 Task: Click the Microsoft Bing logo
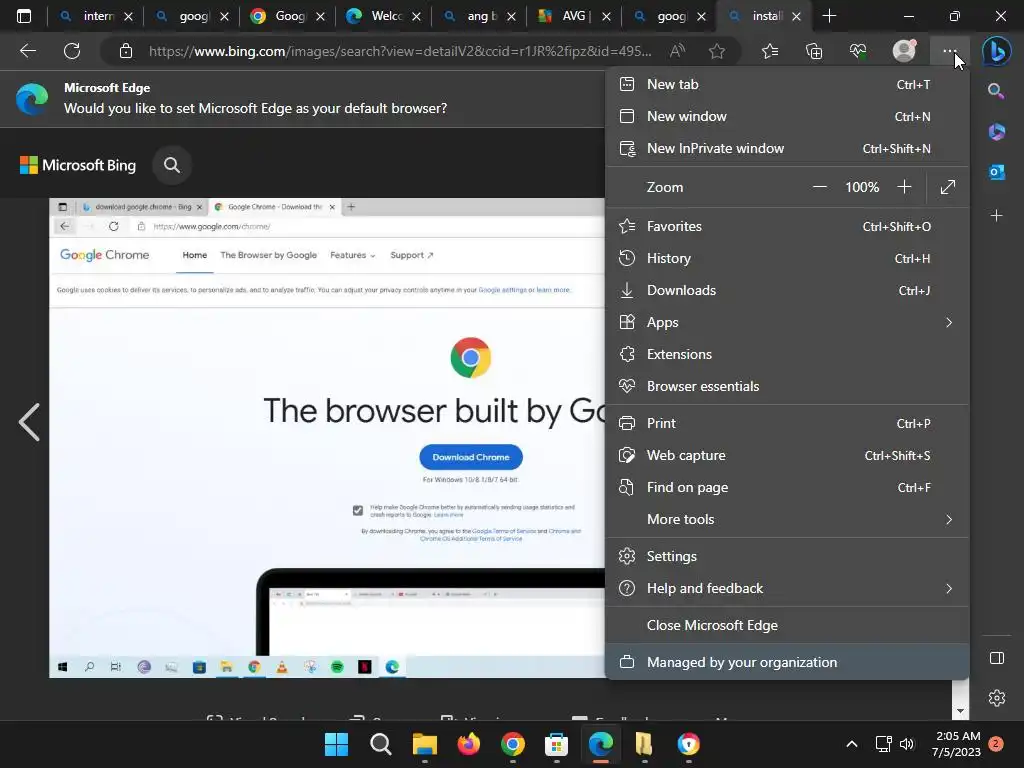78,165
